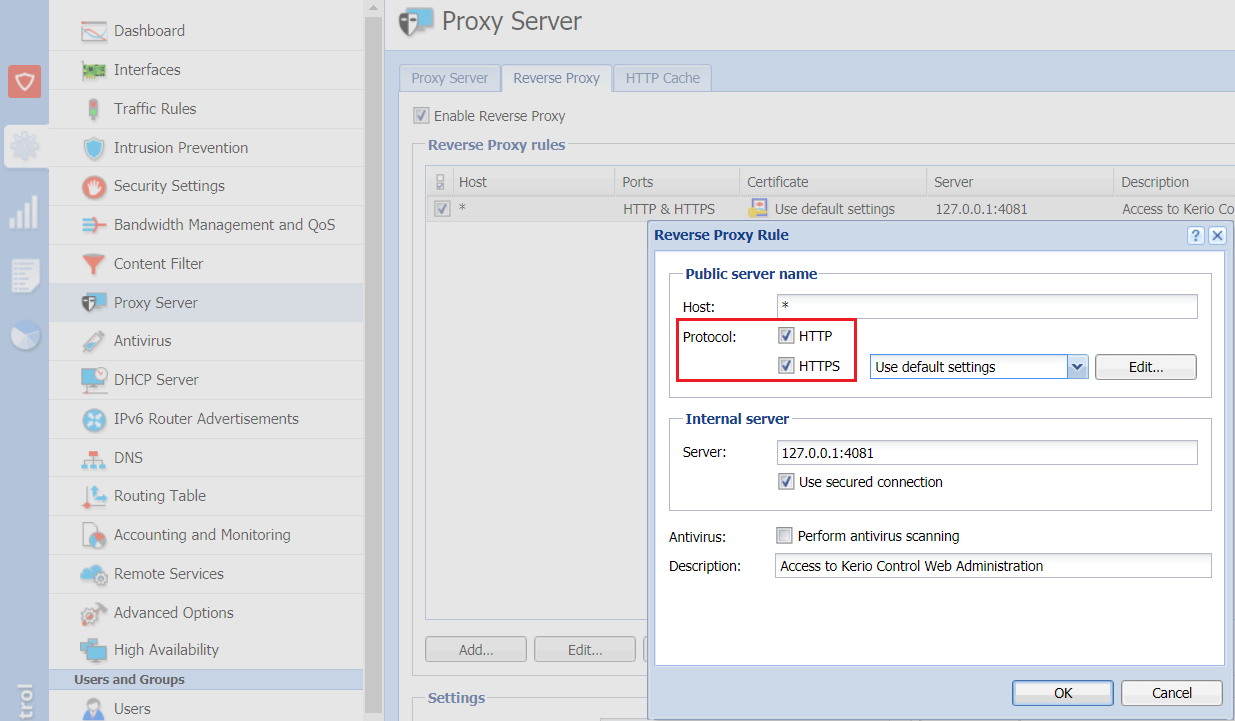The width and height of the screenshot is (1235, 721).
Task: Click the Description text field
Action: point(993,566)
